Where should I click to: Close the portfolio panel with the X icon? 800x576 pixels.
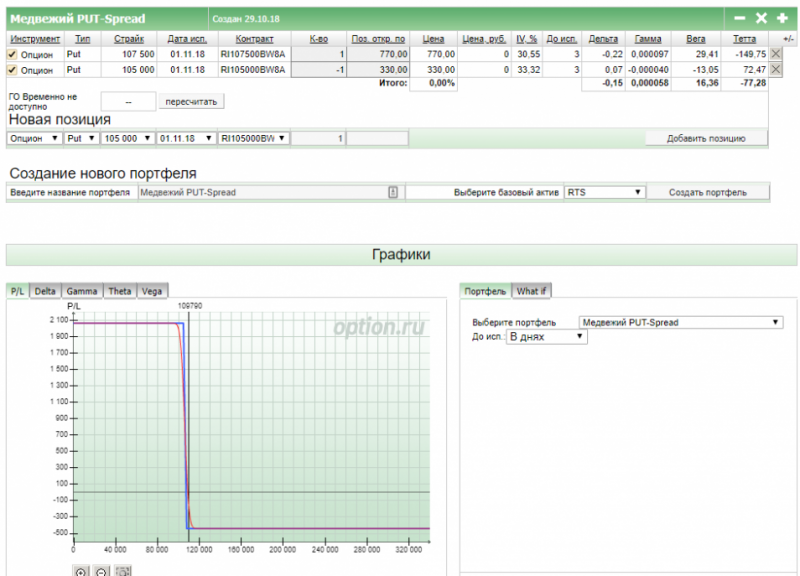coord(761,18)
